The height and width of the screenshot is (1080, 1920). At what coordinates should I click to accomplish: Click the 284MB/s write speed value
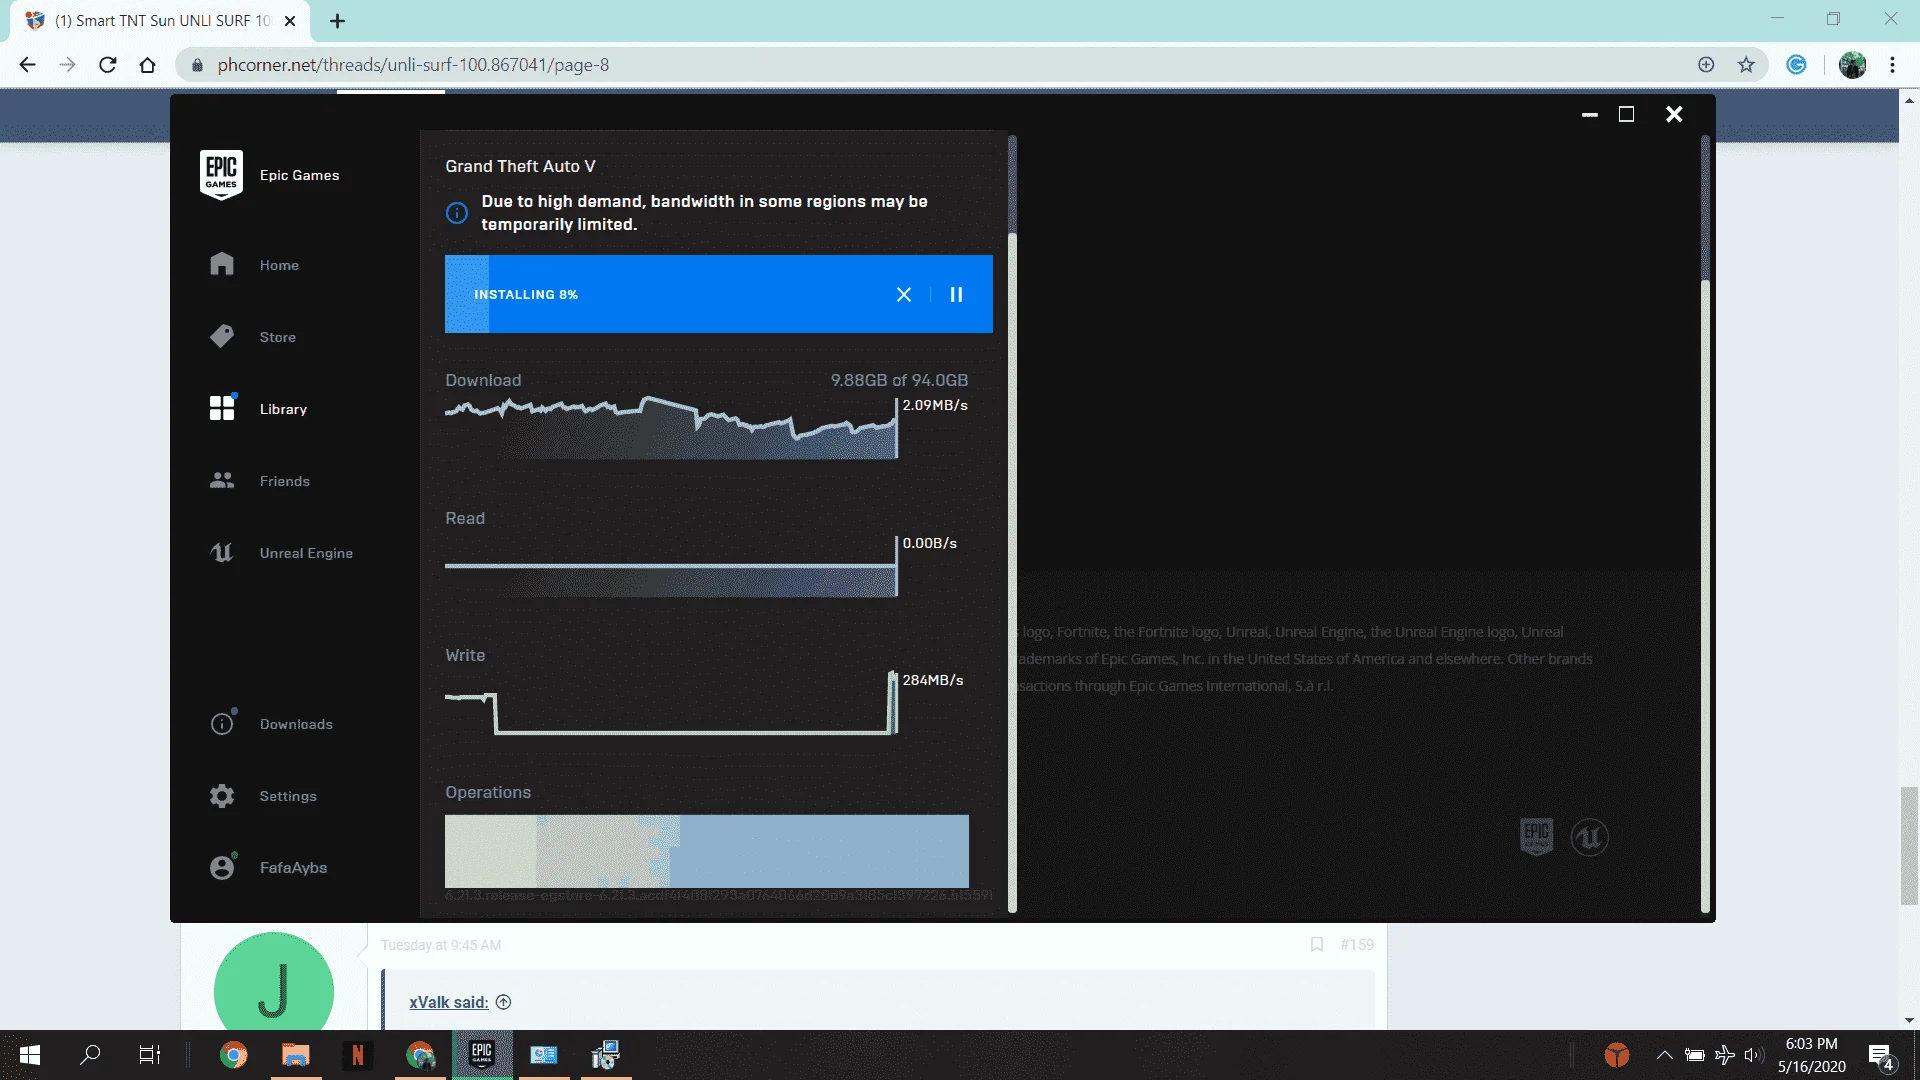[933, 680]
